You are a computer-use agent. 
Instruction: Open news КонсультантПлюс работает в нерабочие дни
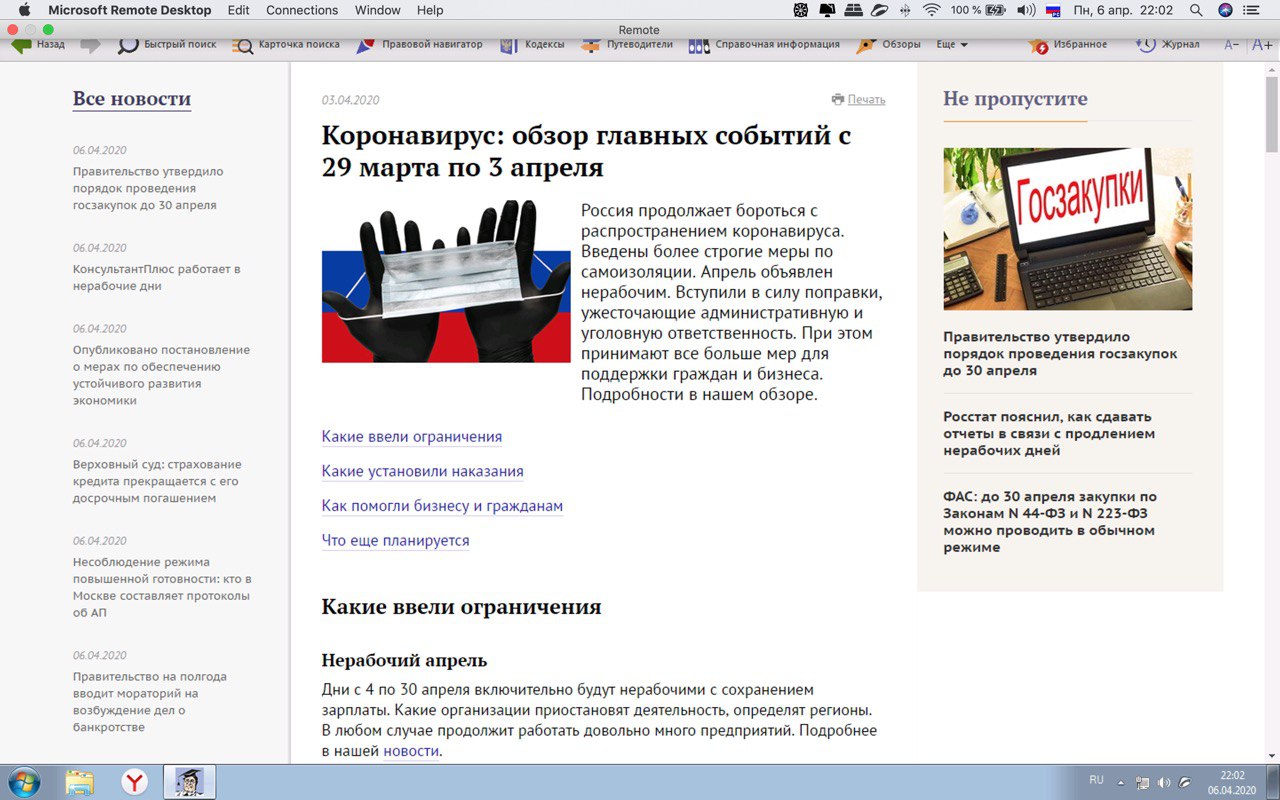click(157, 277)
